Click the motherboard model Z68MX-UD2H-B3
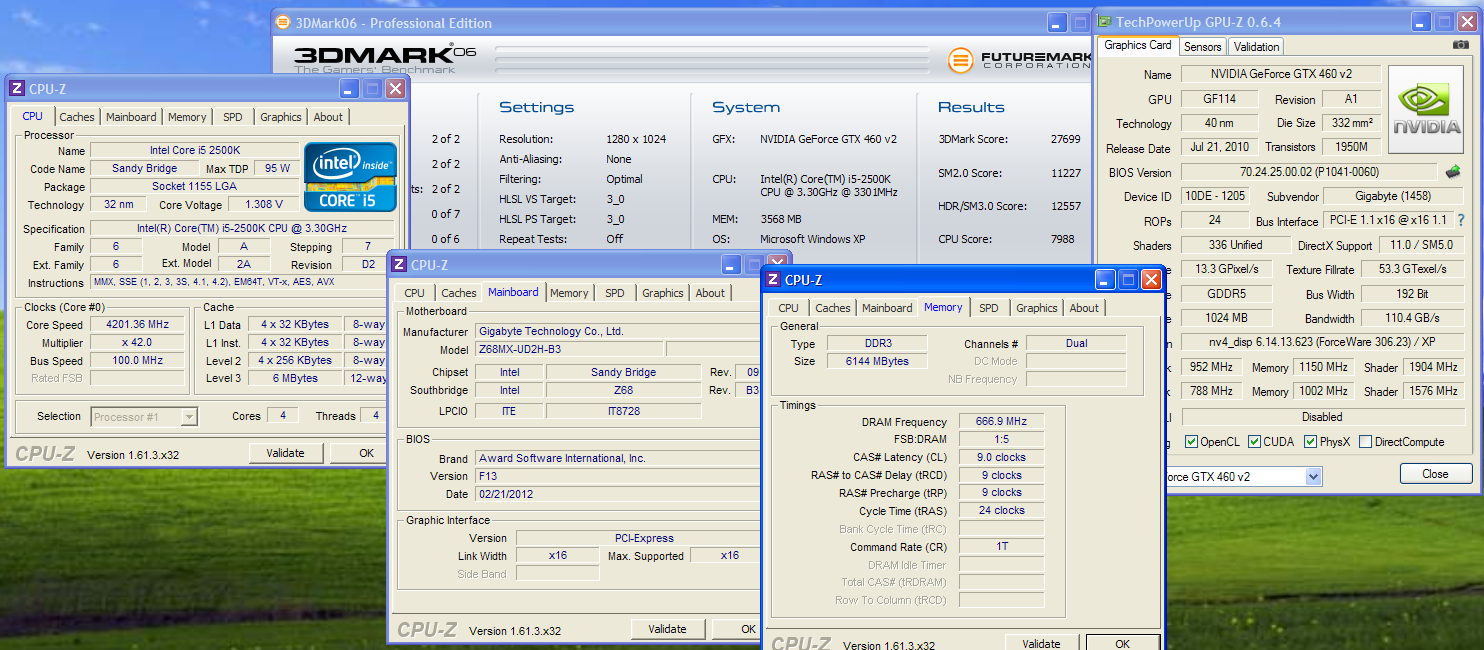 click(569, 350)
